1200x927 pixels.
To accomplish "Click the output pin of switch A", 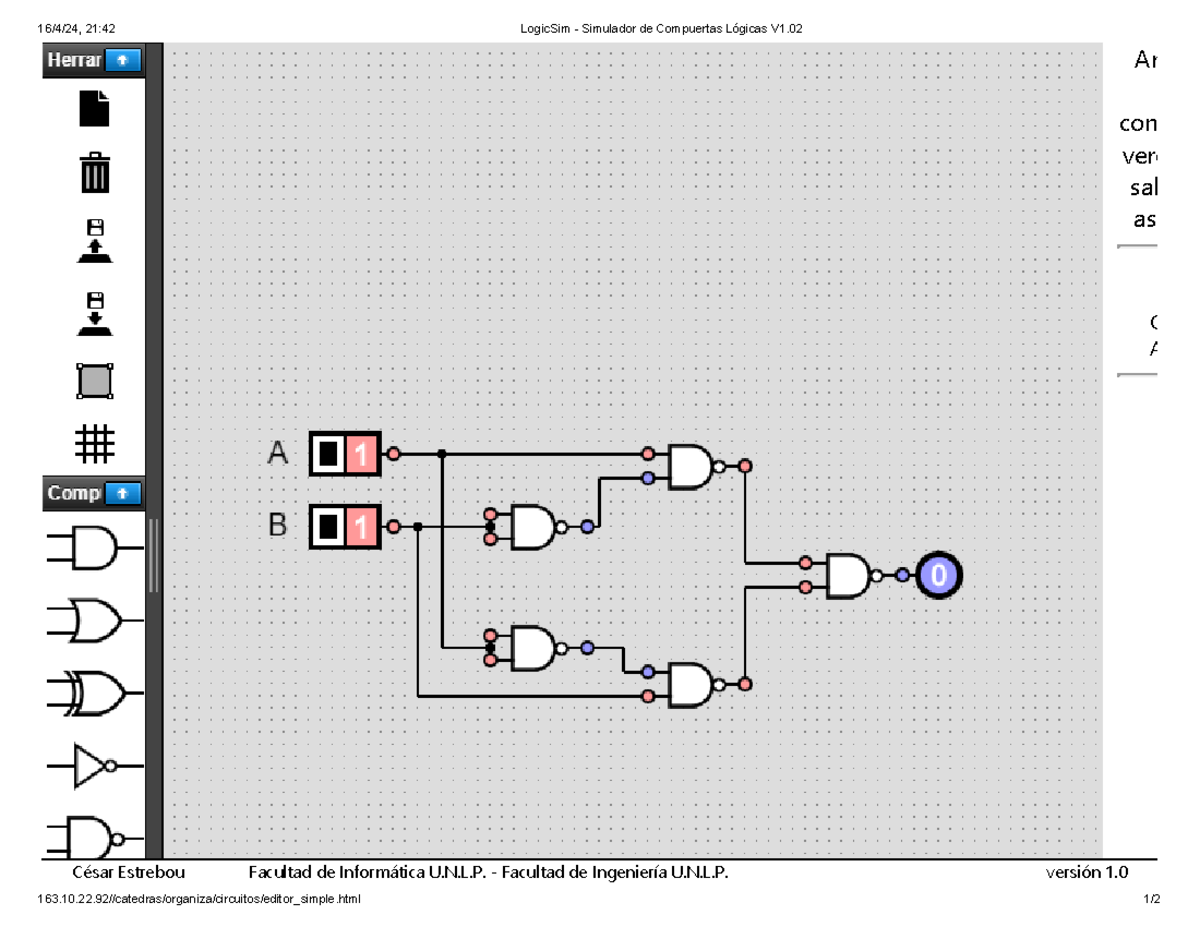I will pos(394,454).
